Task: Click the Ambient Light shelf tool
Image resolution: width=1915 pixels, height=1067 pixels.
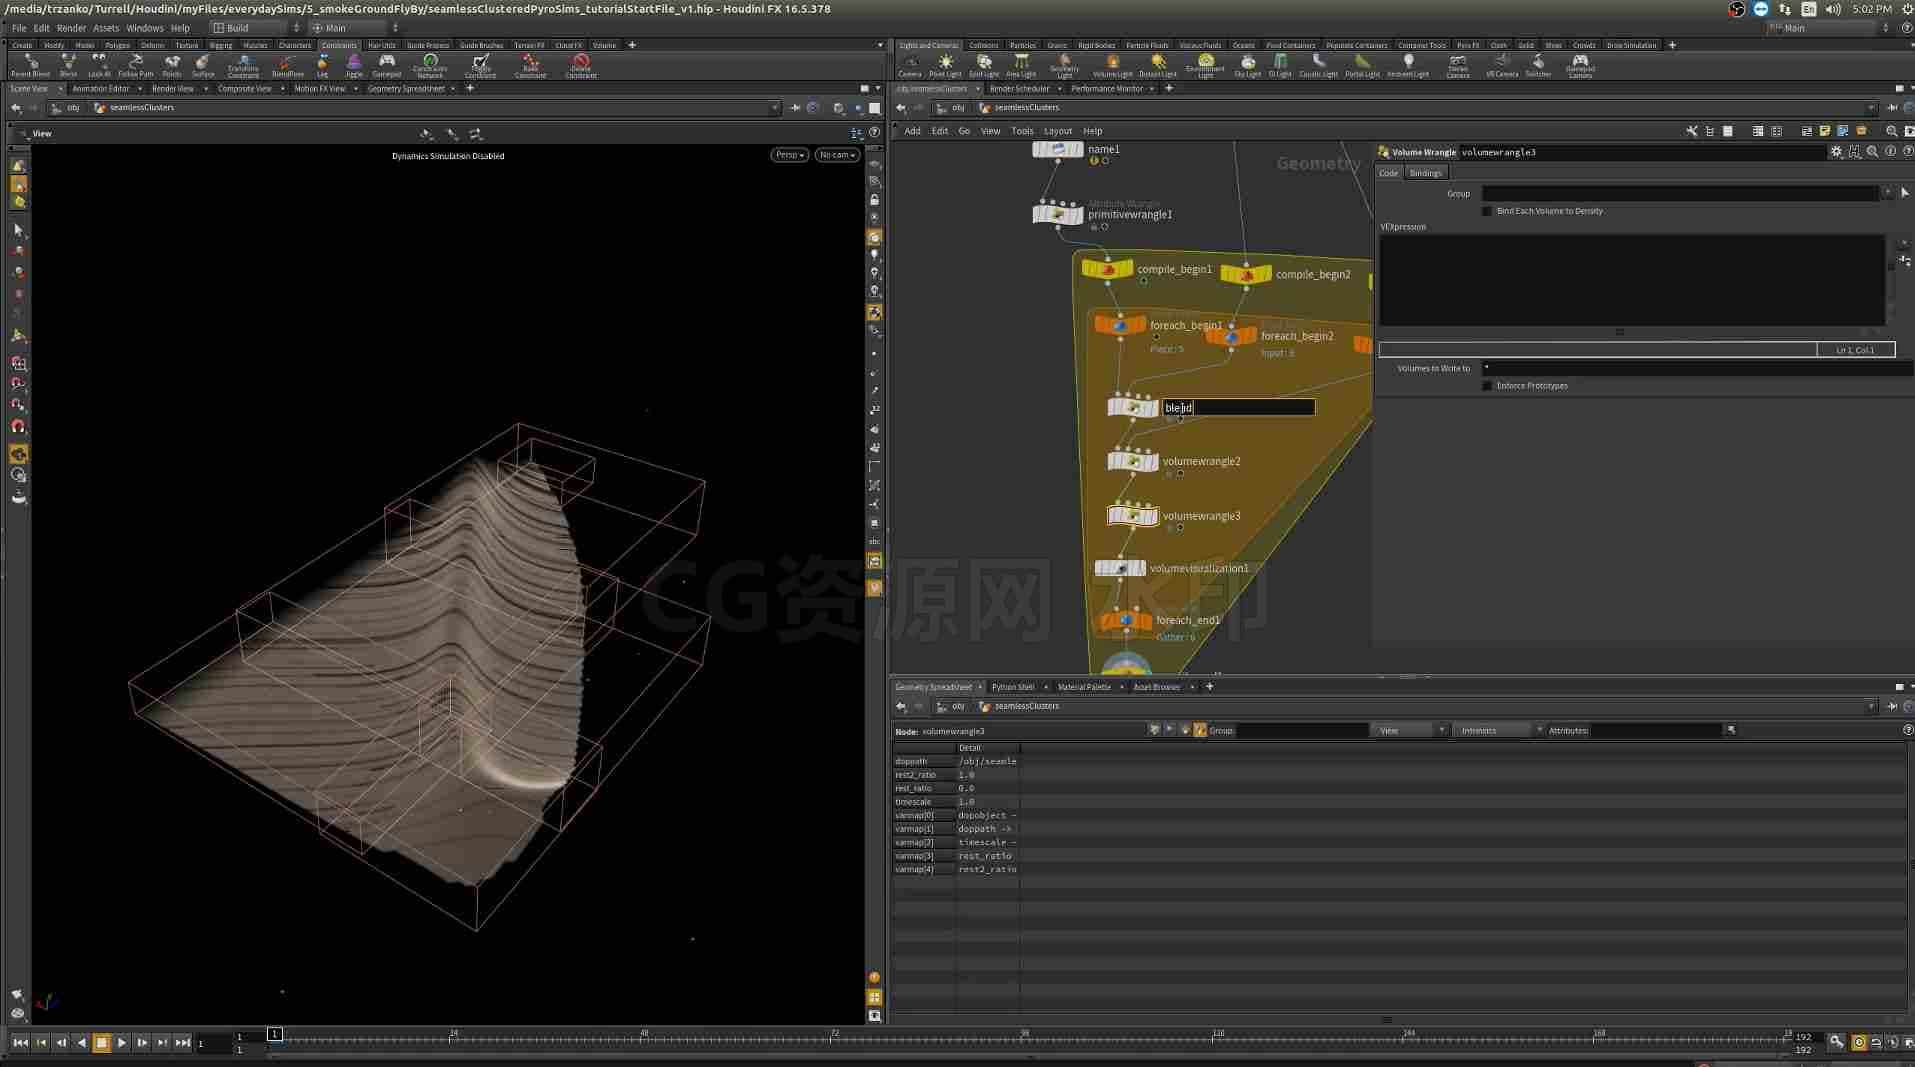Action: [1408, 66]
